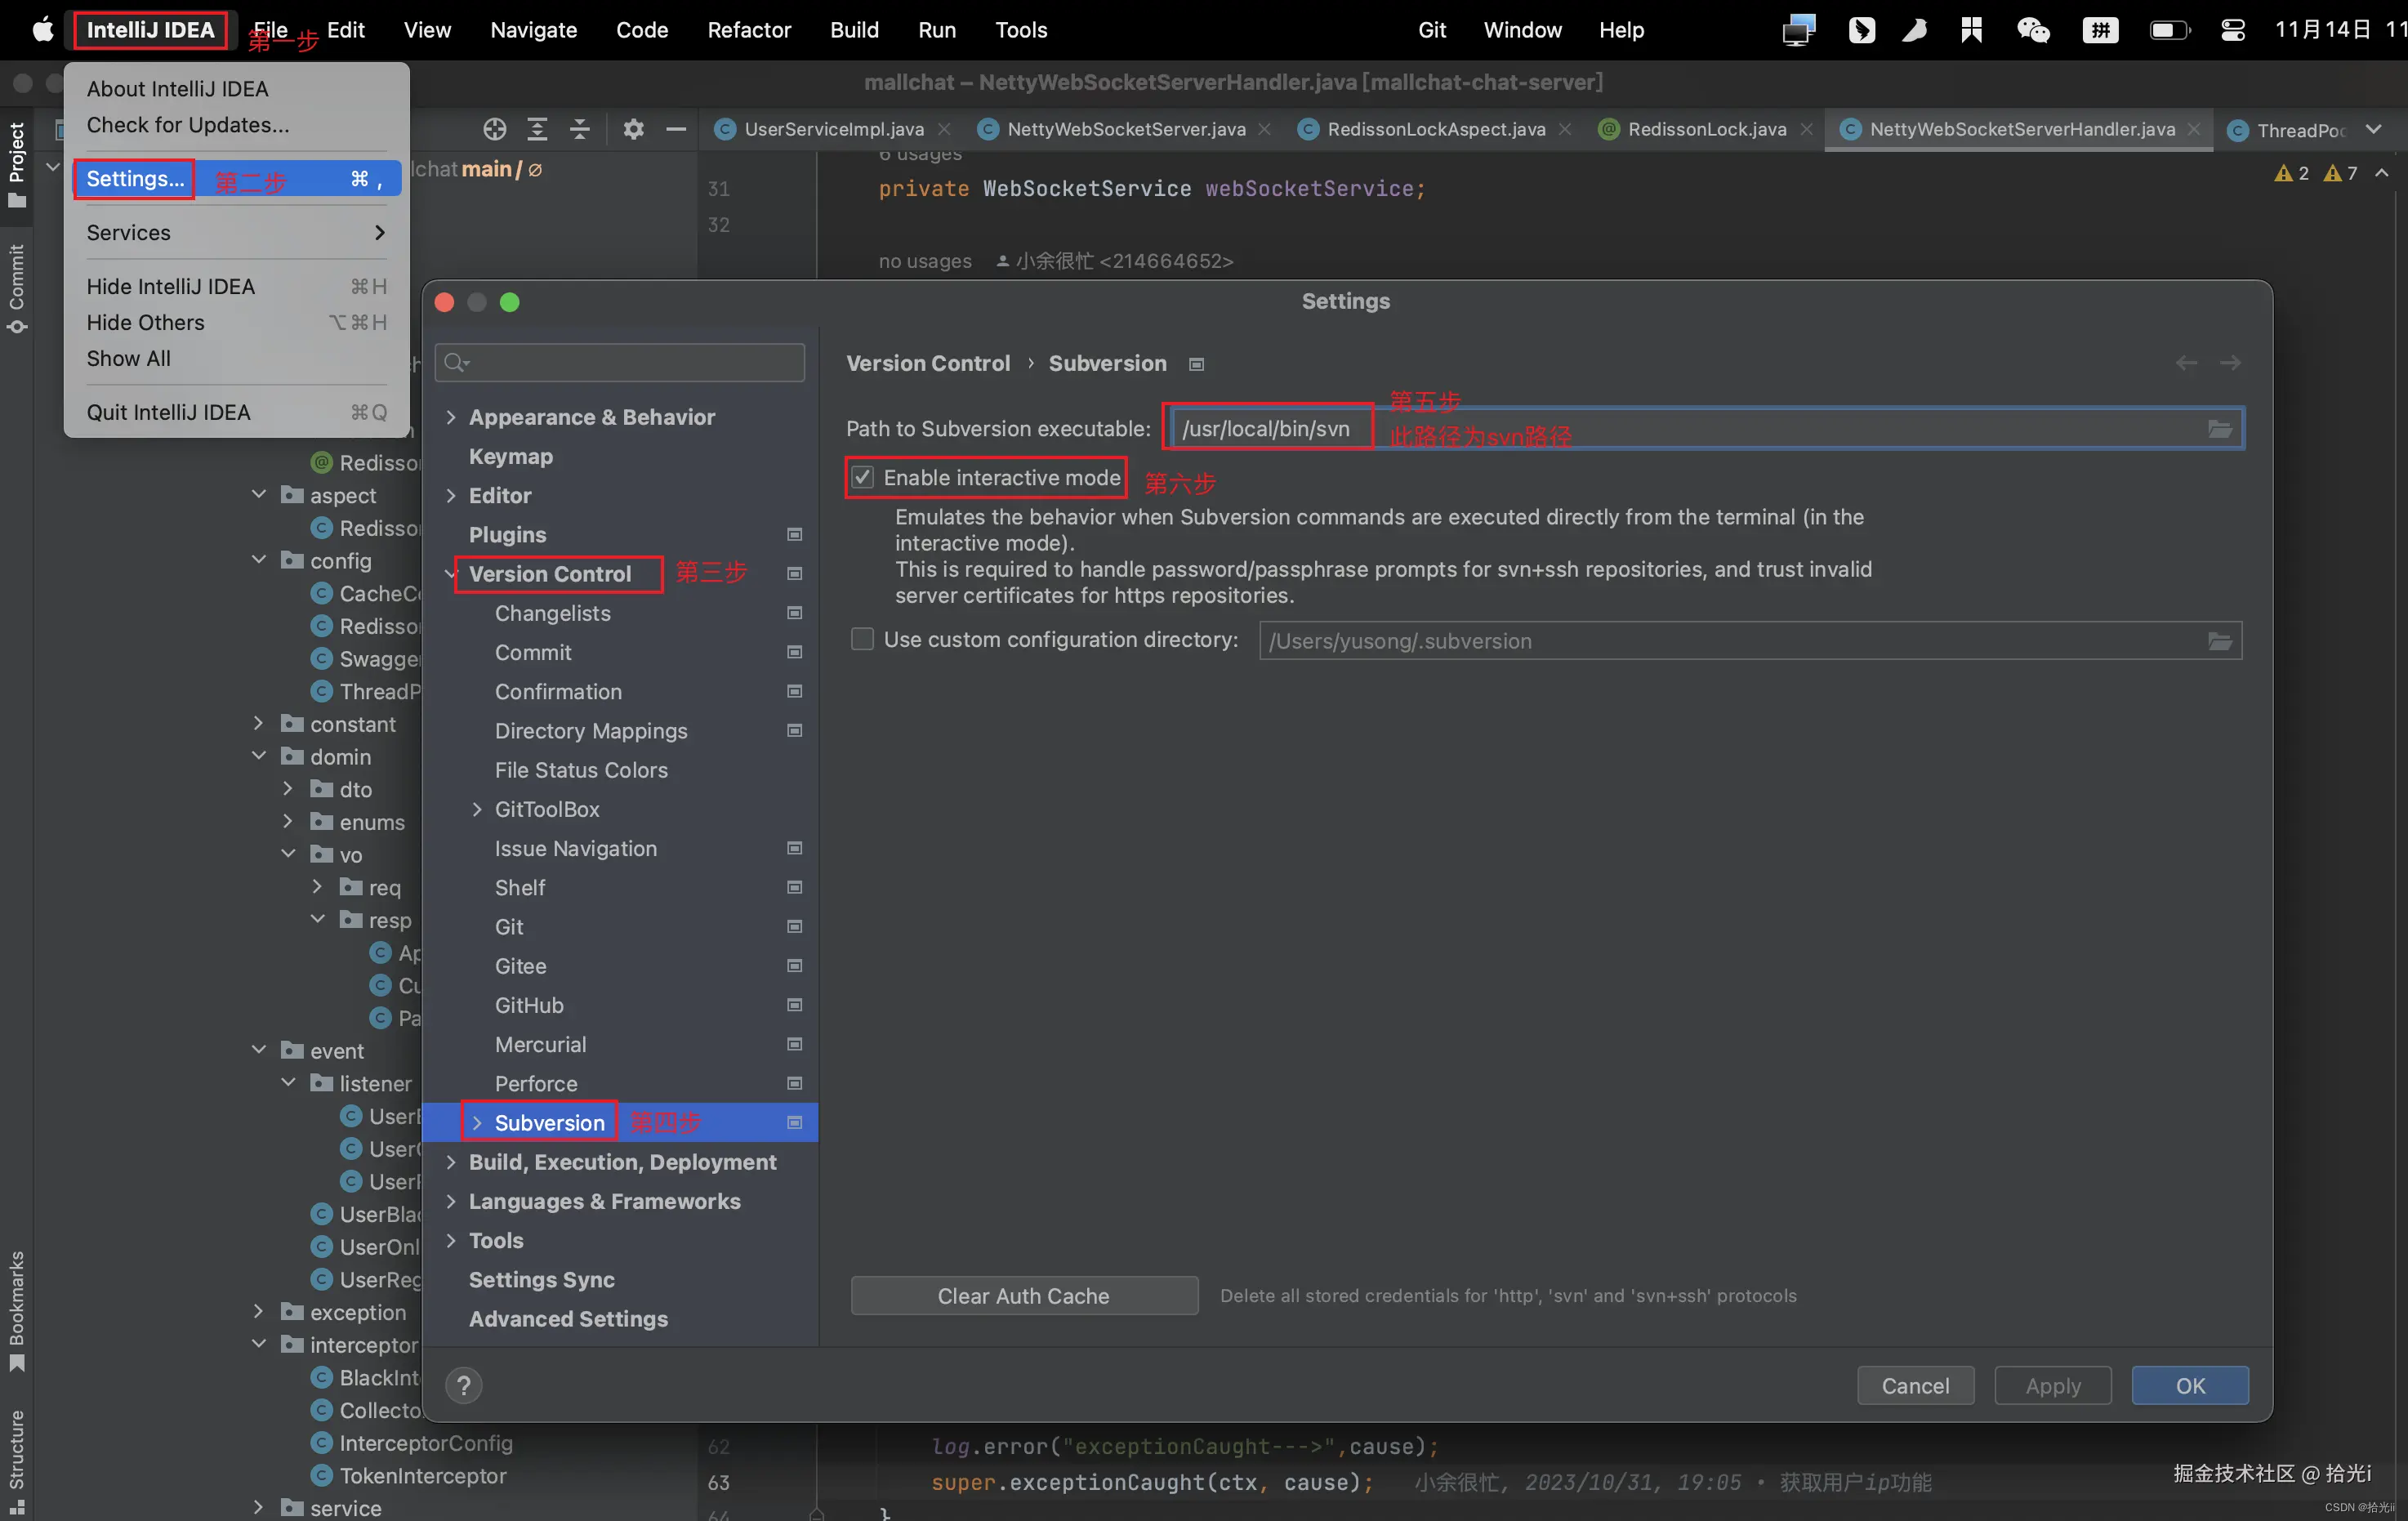The height and width of the screenshot is (1521, 2408).
Task: Toggle Enable interactive mode checkbox
Action: [862, 478]
